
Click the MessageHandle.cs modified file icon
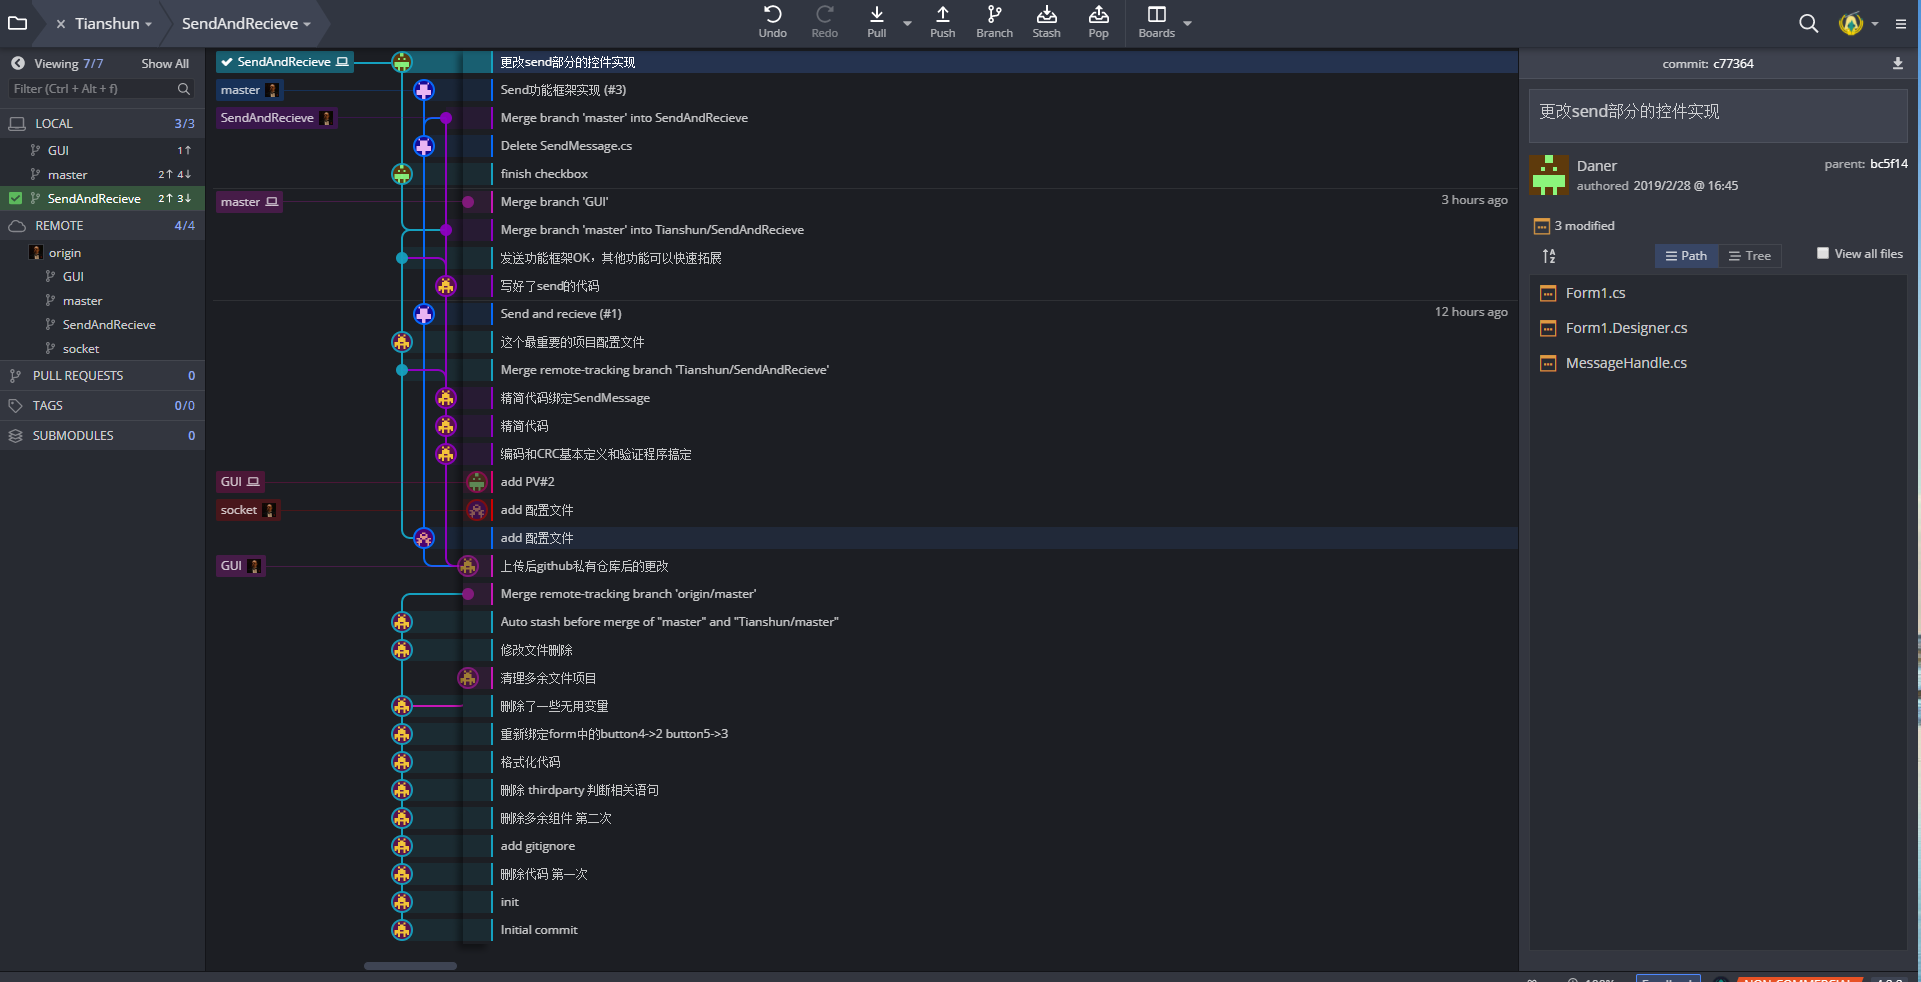[1548, 363]
